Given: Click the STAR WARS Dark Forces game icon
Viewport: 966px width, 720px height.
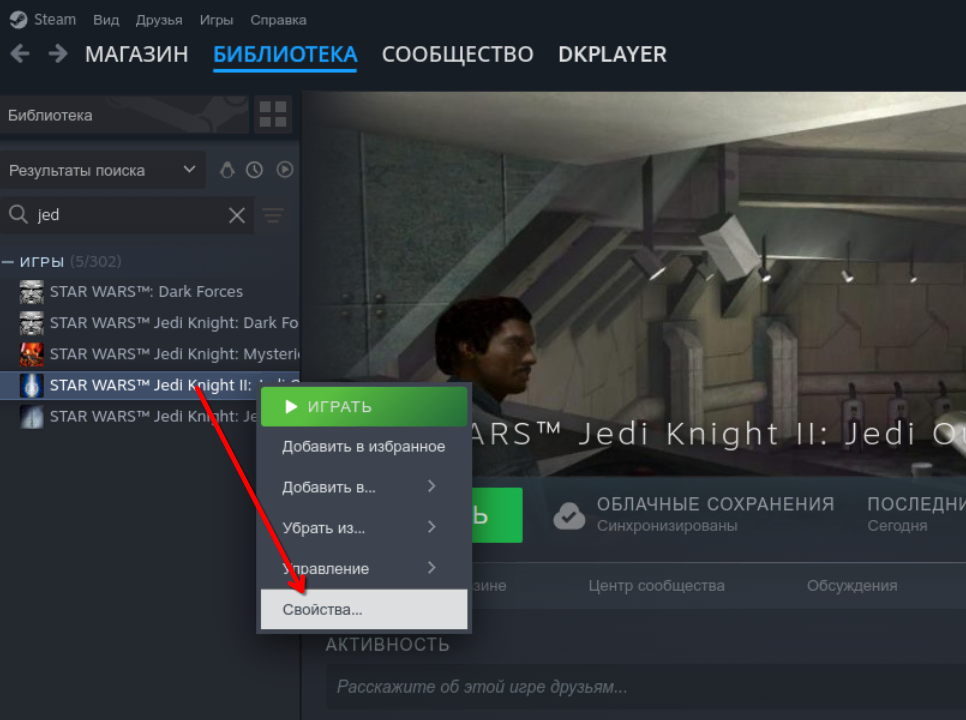Looking at the screenshot, I should tap(32, 292).
